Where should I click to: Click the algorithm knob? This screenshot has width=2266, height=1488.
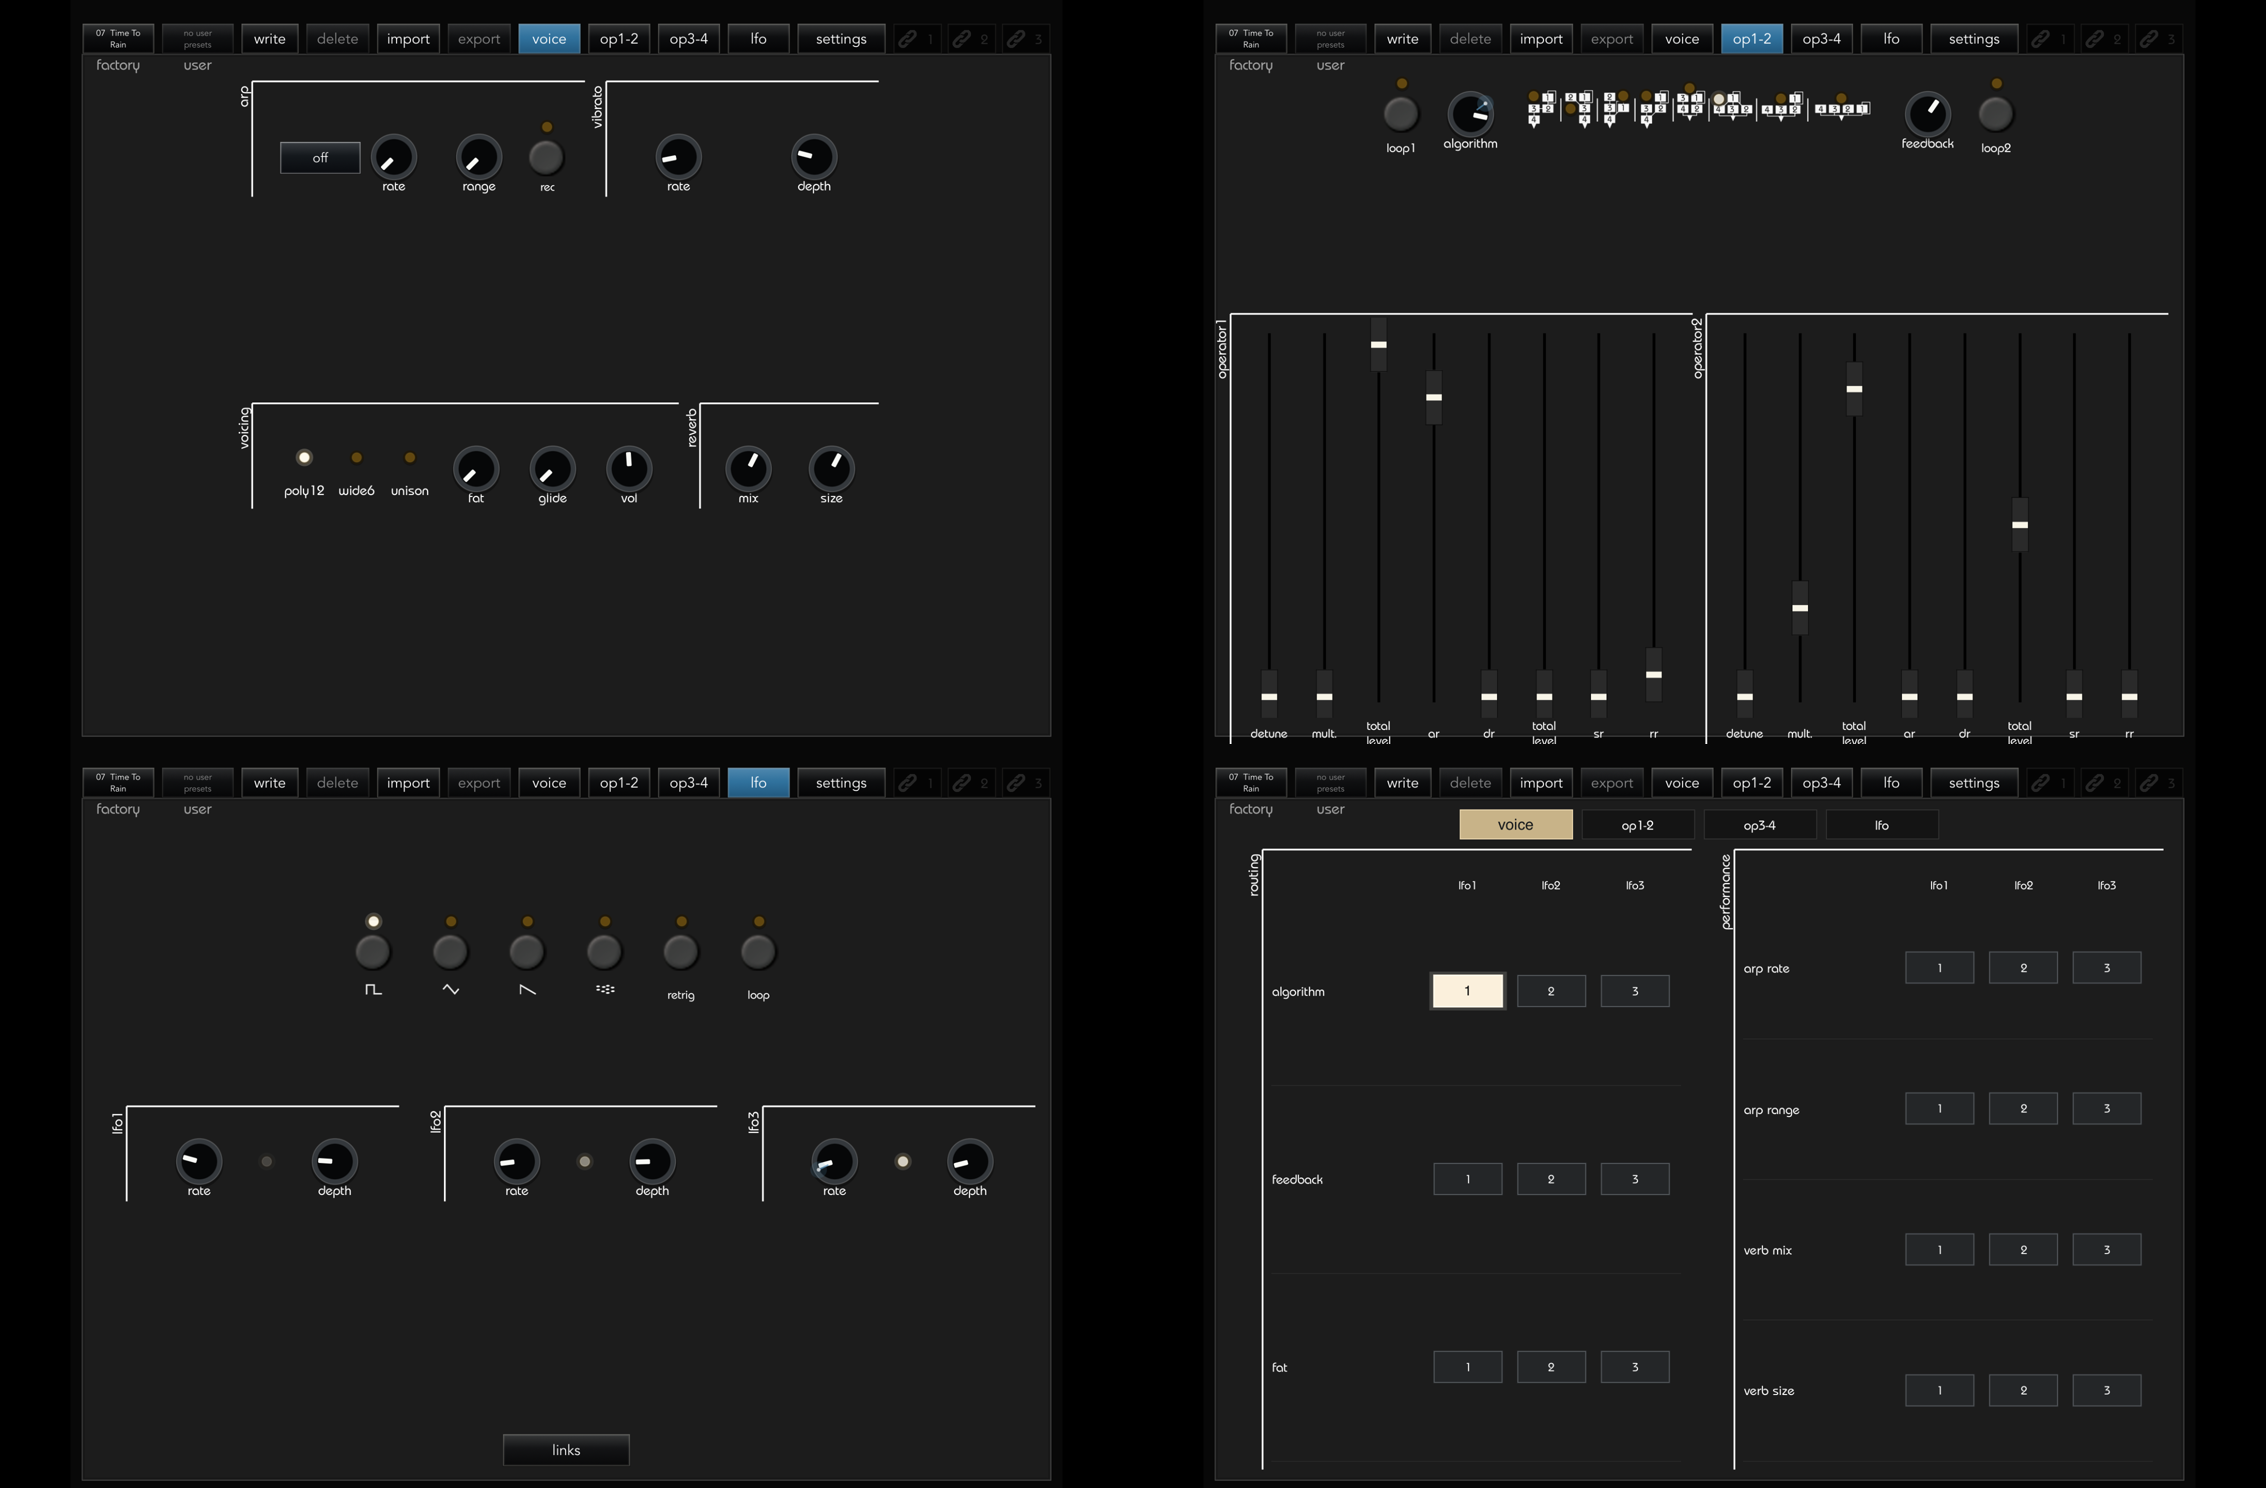pyautogui.click(x=1470, y=114)
